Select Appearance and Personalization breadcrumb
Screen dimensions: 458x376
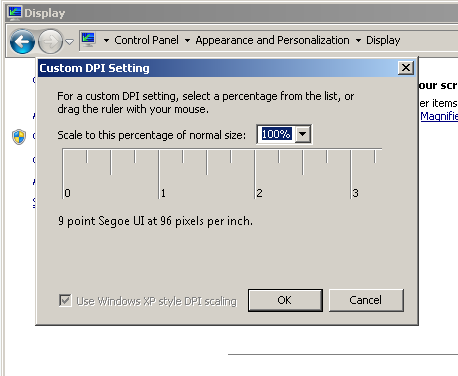point(272,40)
